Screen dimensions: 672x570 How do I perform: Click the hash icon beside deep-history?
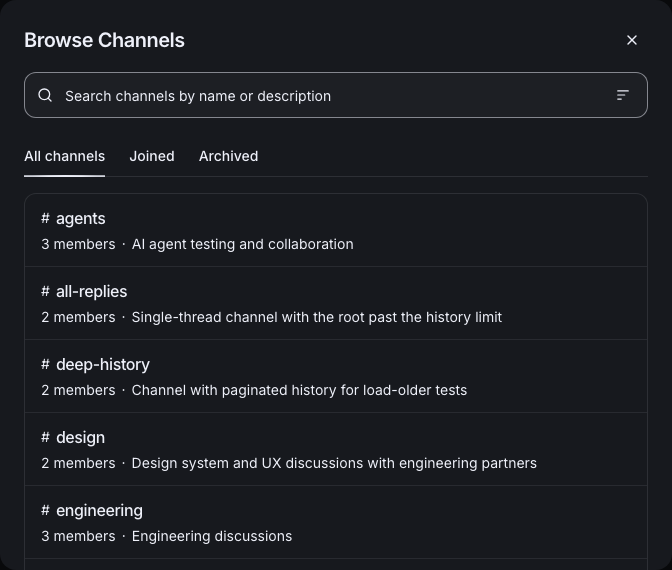coord(45,364)
